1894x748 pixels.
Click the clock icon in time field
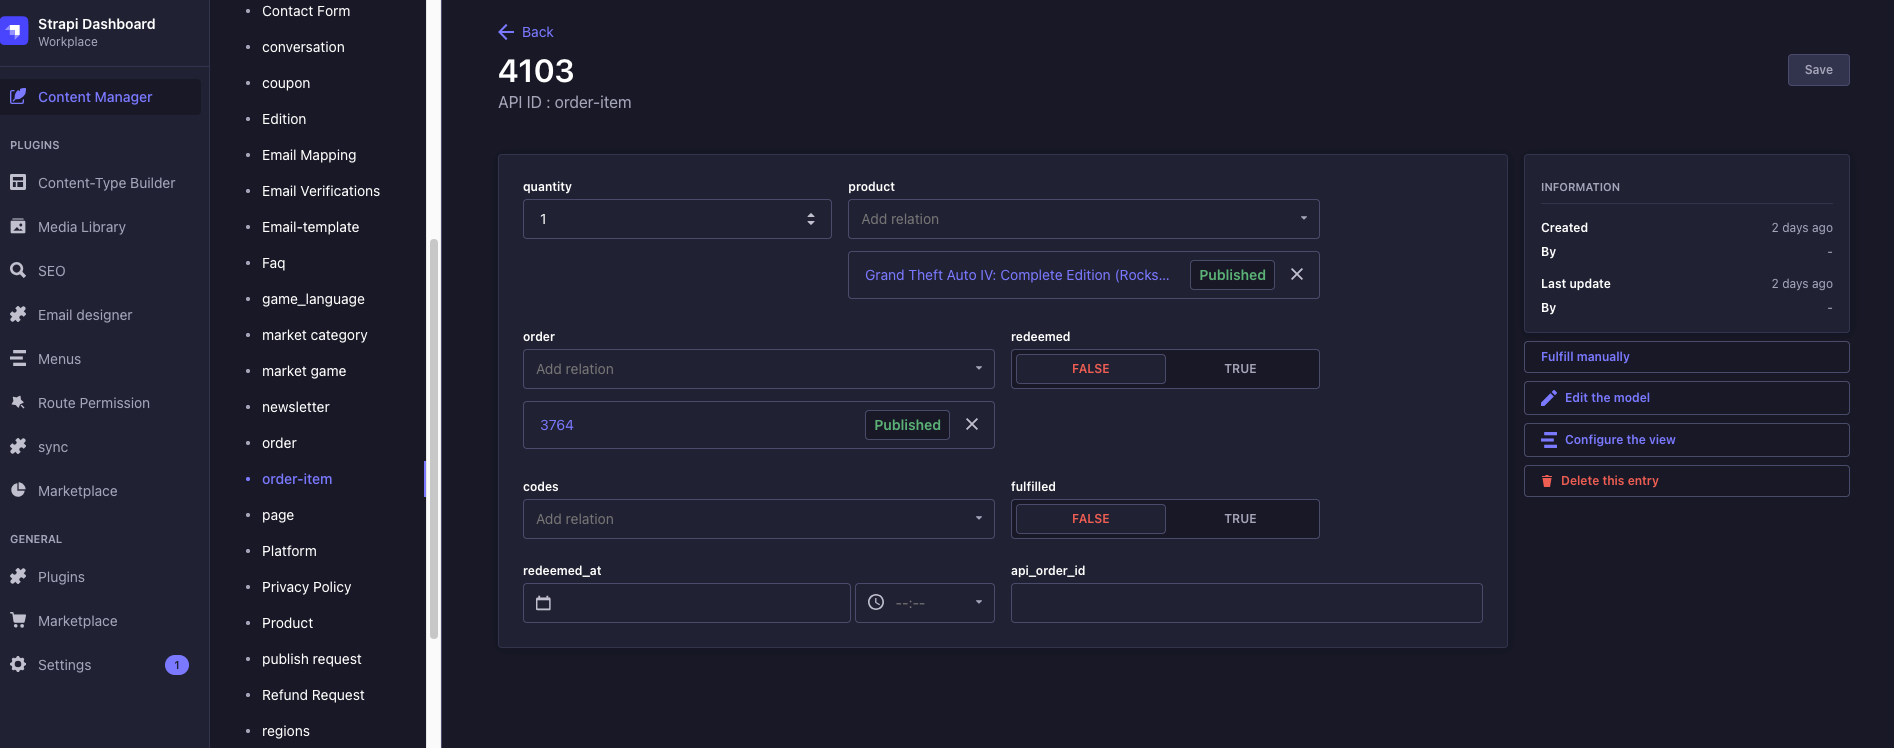[876, 603]
